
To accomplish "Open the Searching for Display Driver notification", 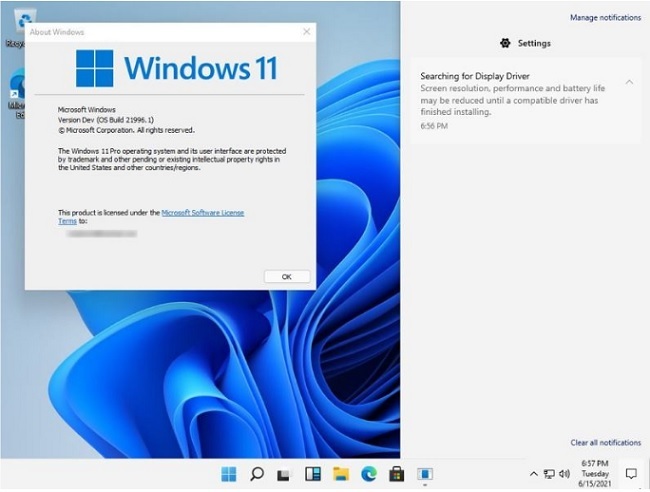I will coord(525,101).
